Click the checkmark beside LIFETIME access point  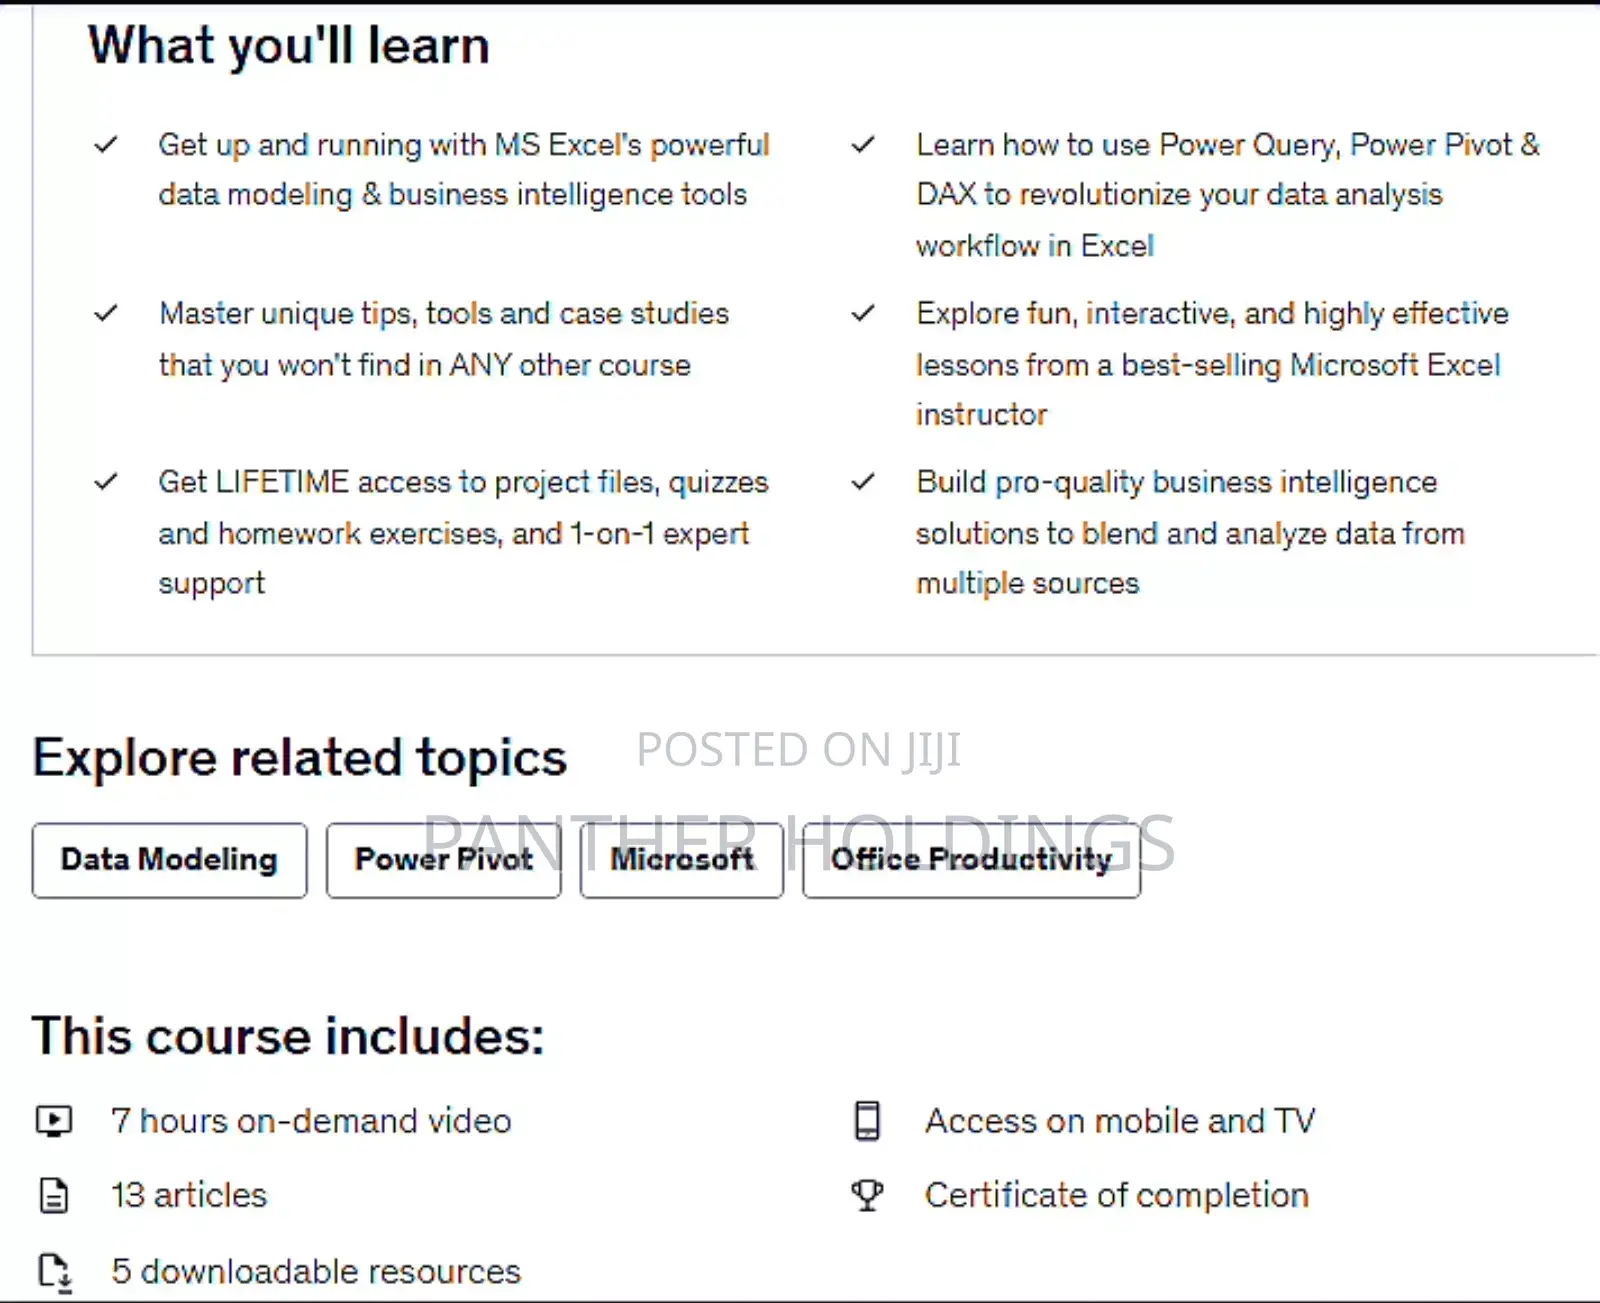(104, 482)
